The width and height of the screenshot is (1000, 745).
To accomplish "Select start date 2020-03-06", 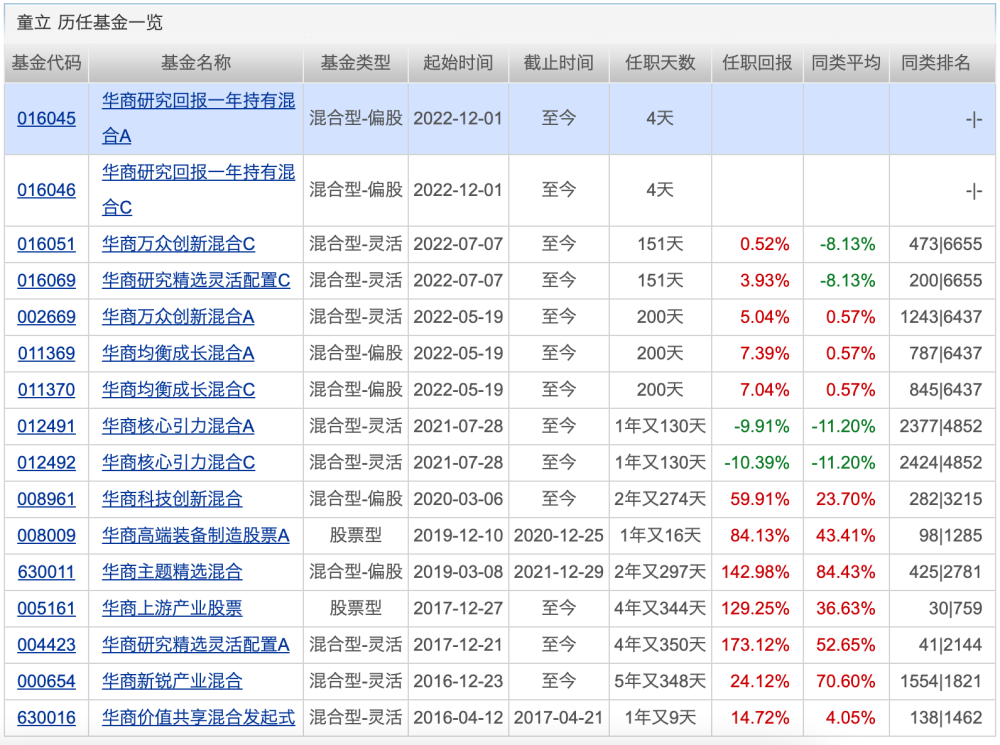I will 458,499.
